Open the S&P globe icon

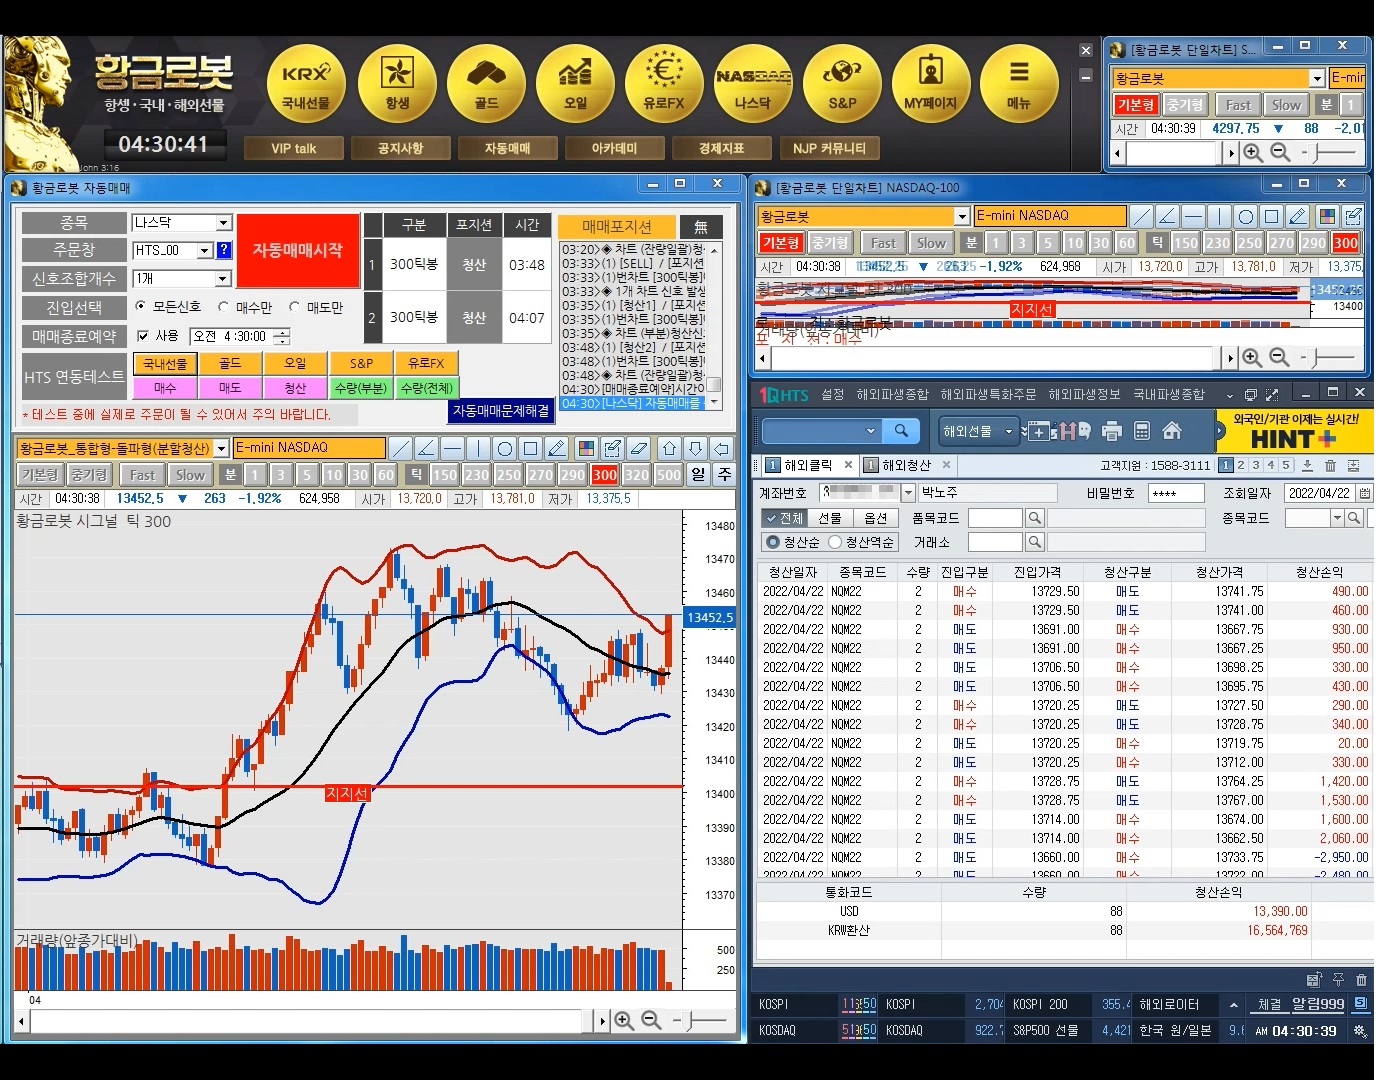click(x=842, y=83)
